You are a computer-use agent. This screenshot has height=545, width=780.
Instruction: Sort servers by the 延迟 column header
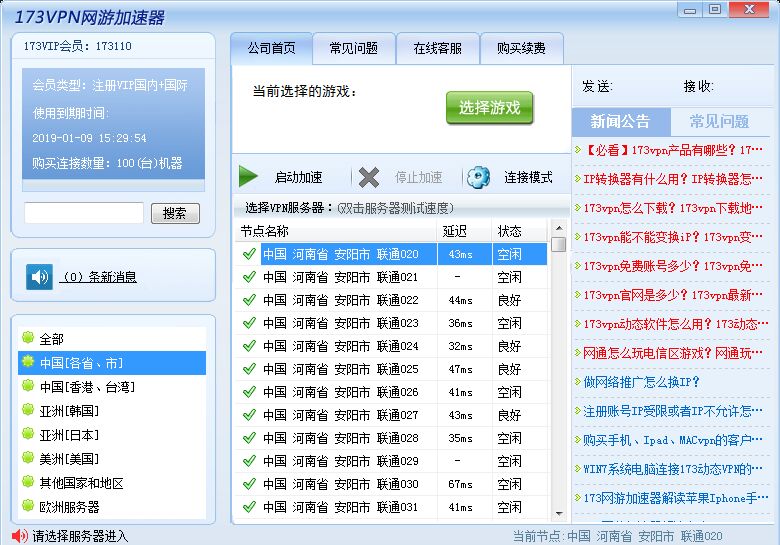click(455, 231)
